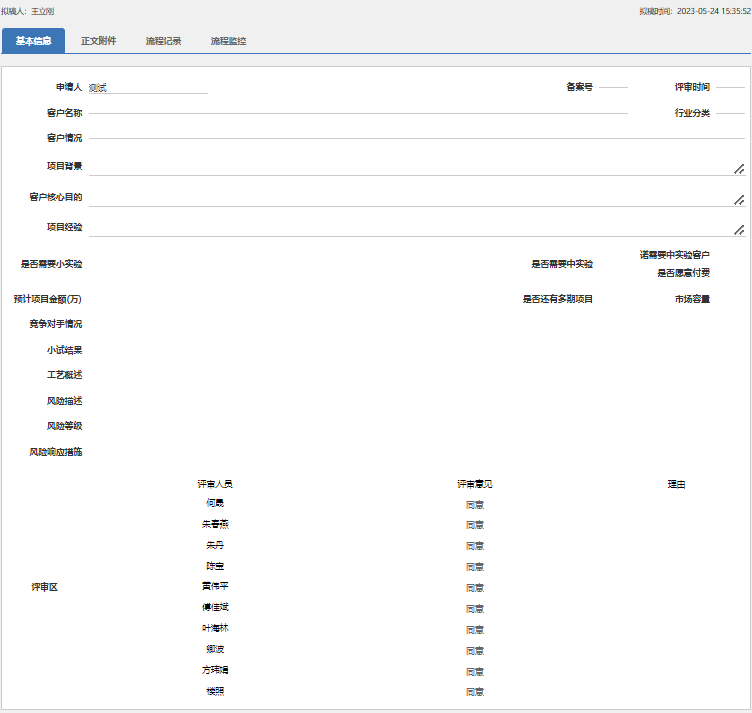Click inside the 项目经验 textarea
This screenshot has height=713, width=752.
click(417, 227)
